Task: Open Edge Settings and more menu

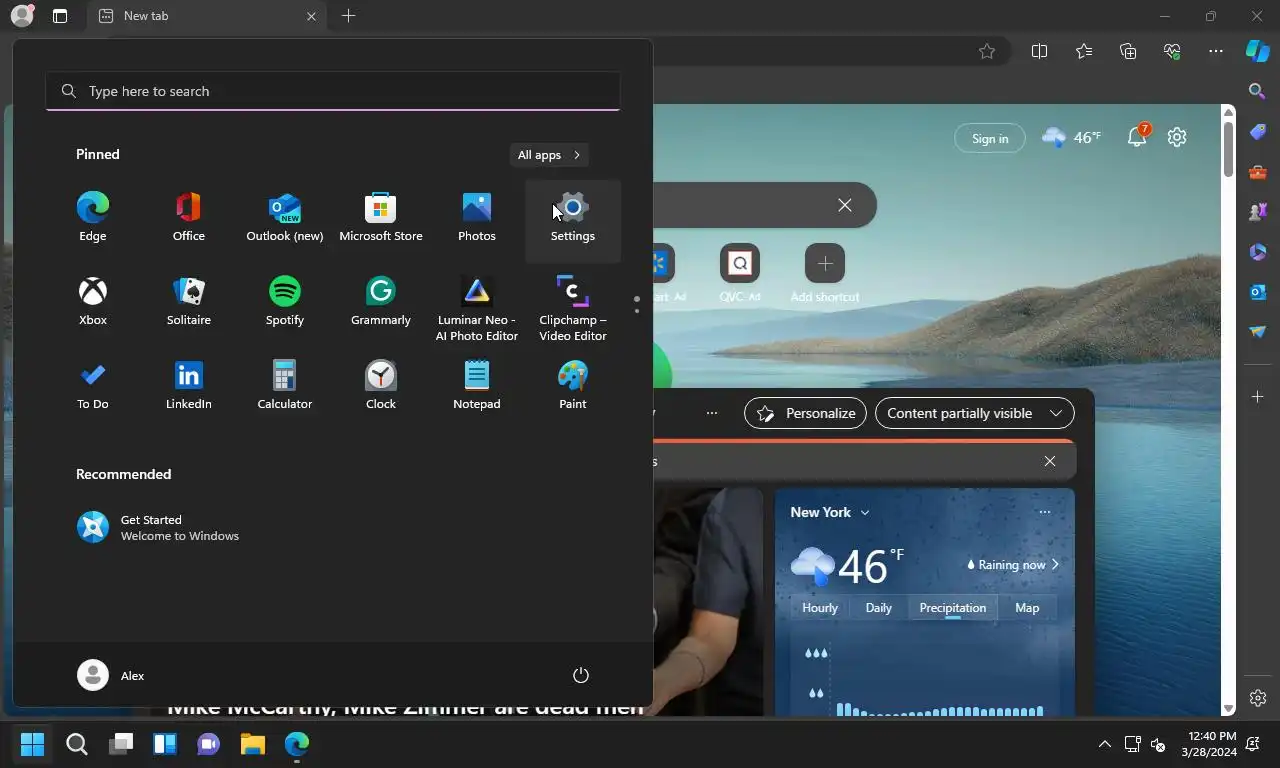Action: tap(1216, 52)
